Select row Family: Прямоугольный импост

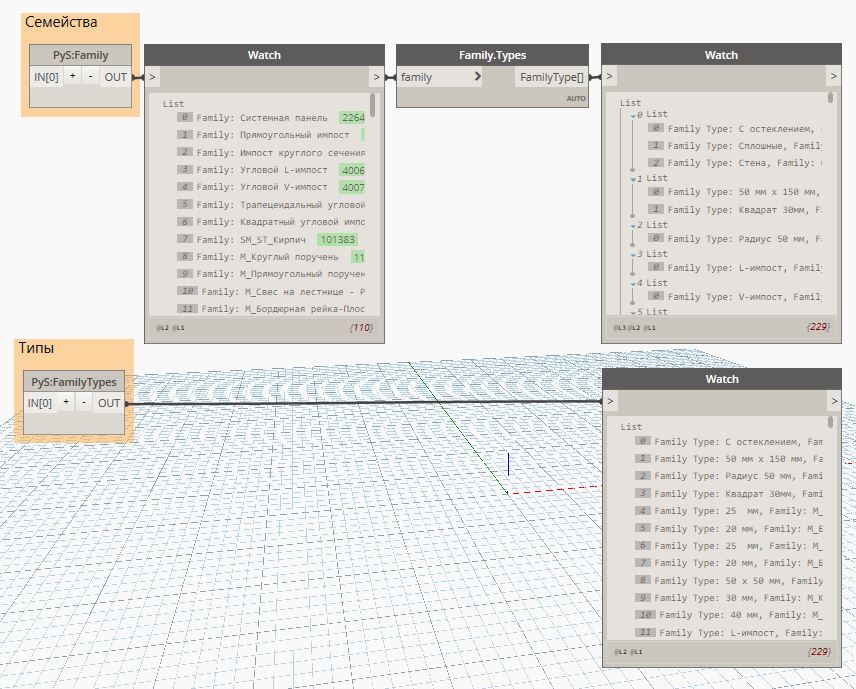(x=271, y=134)
